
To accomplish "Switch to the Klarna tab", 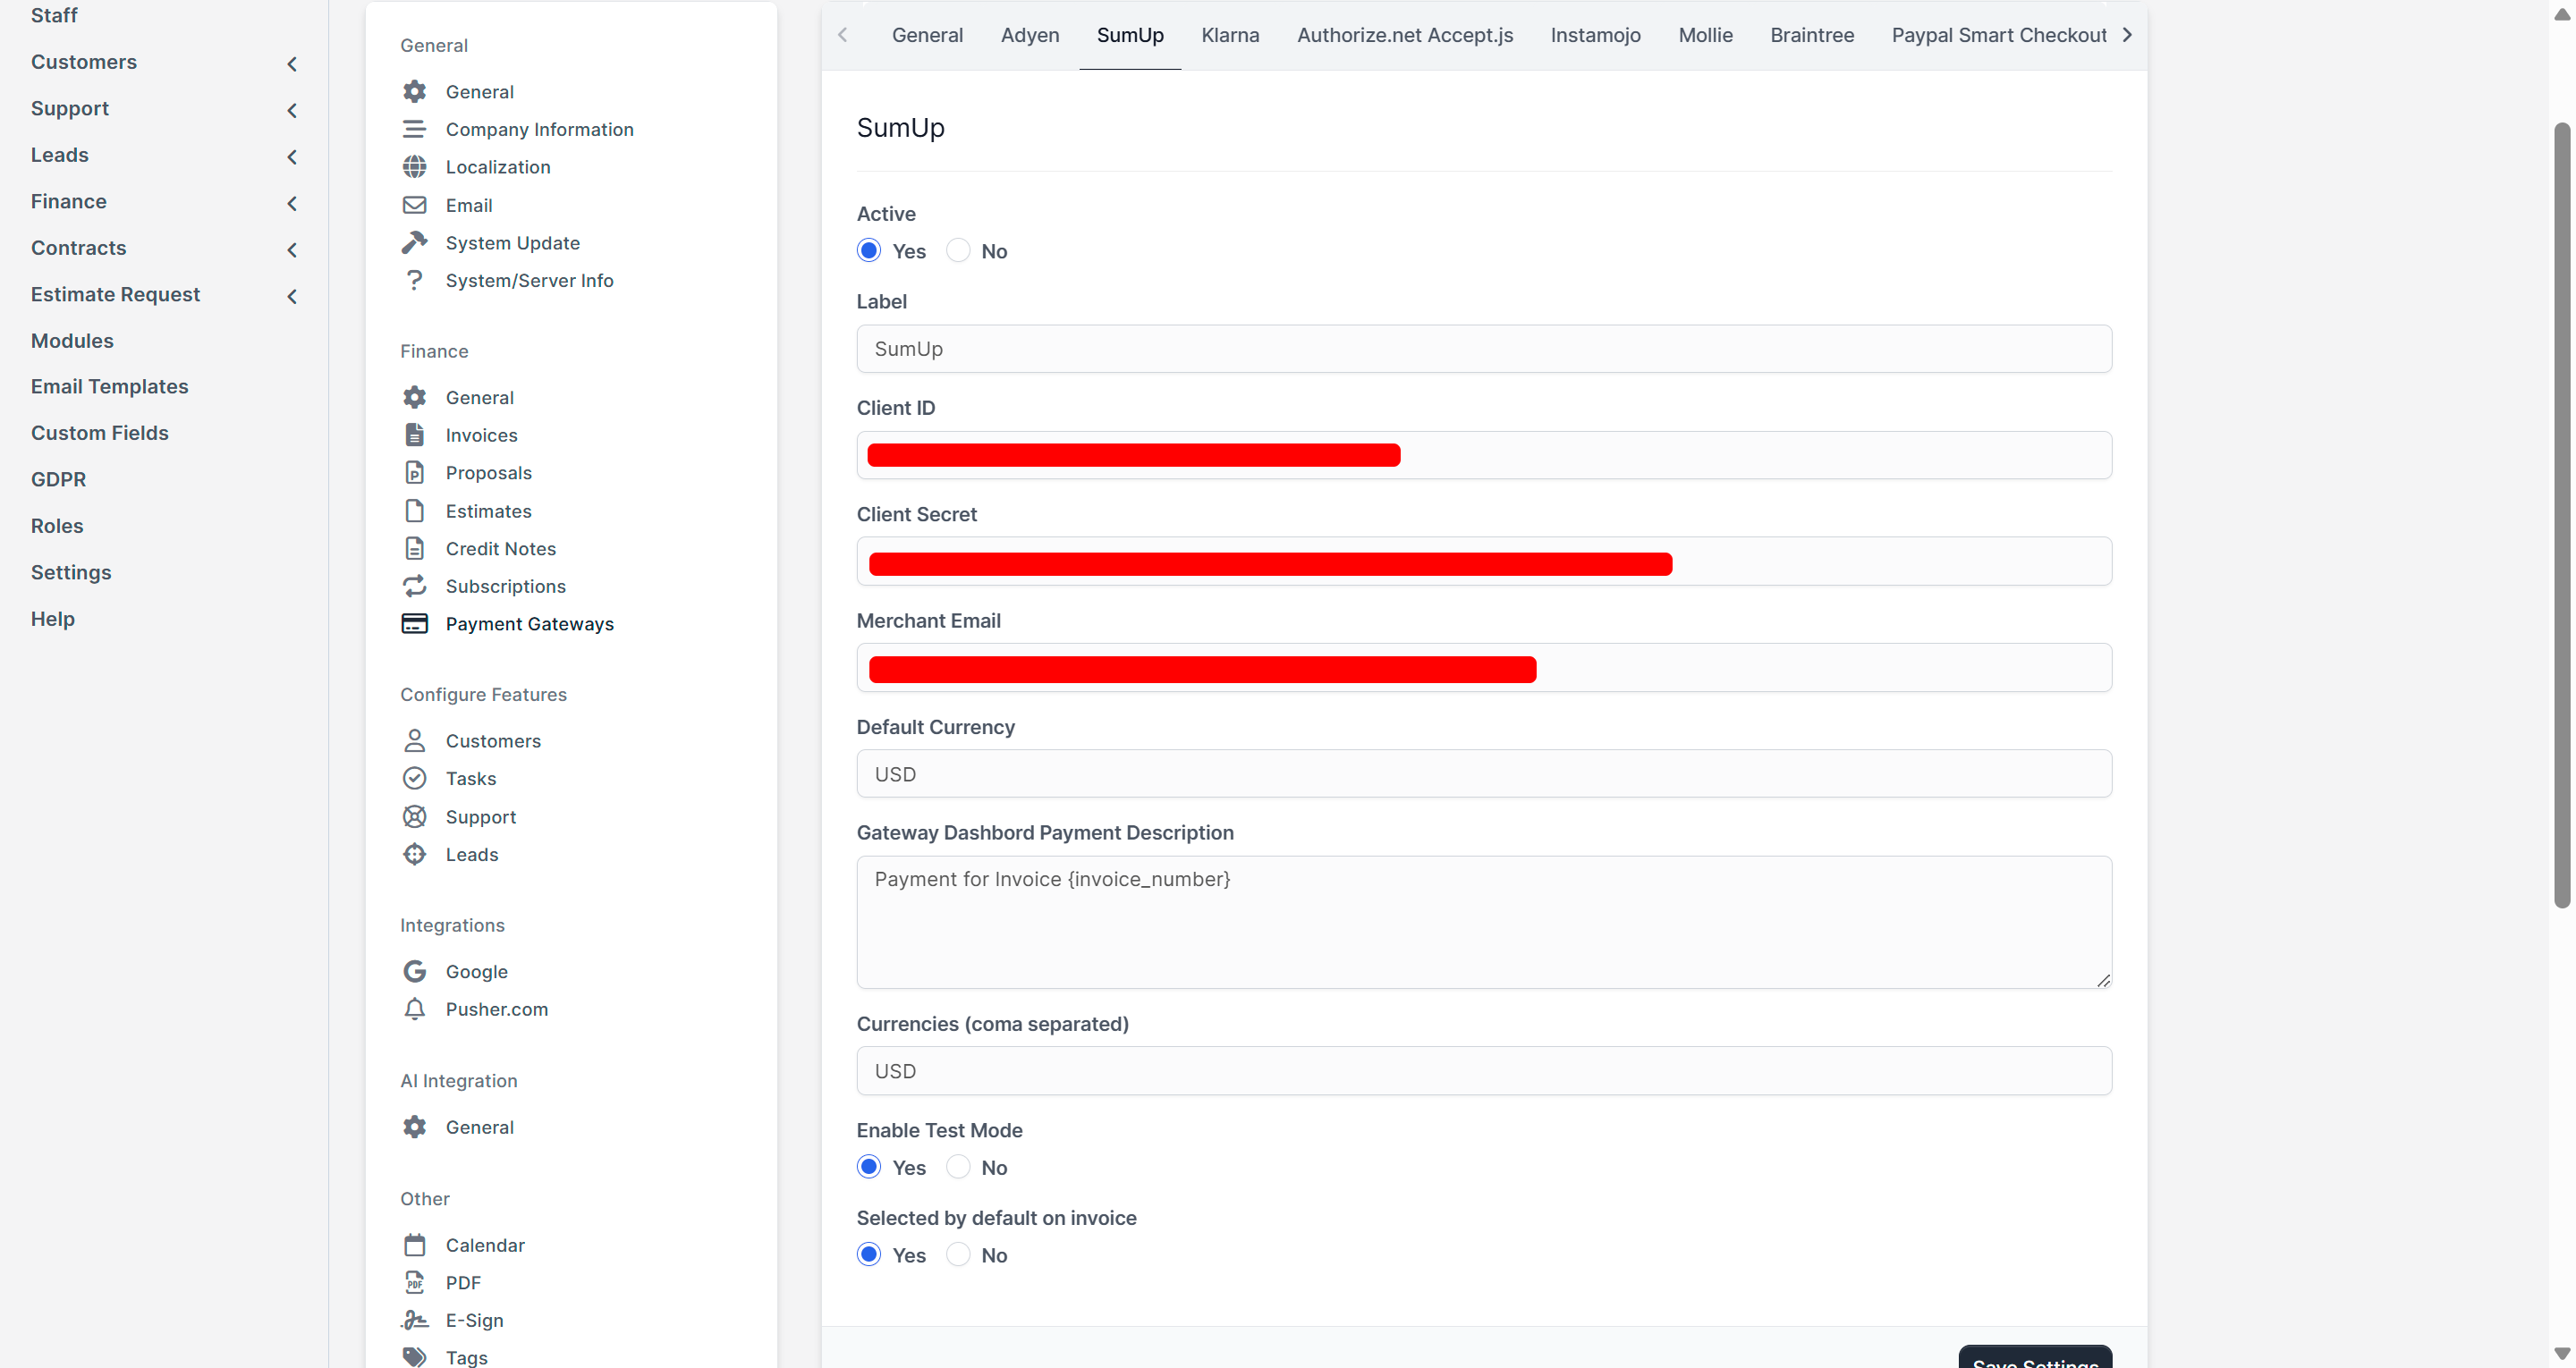I will 1230,35.
